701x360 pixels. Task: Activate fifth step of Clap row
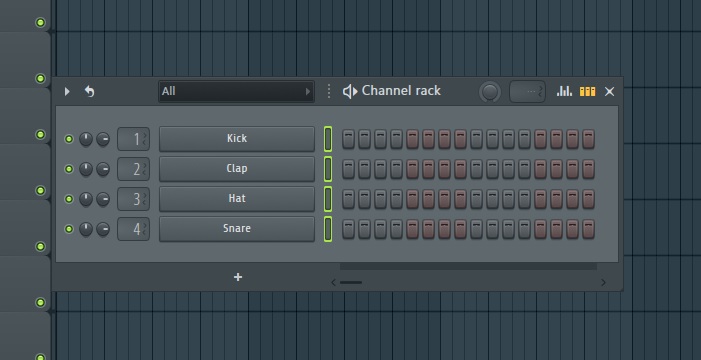tap(412, 169)
